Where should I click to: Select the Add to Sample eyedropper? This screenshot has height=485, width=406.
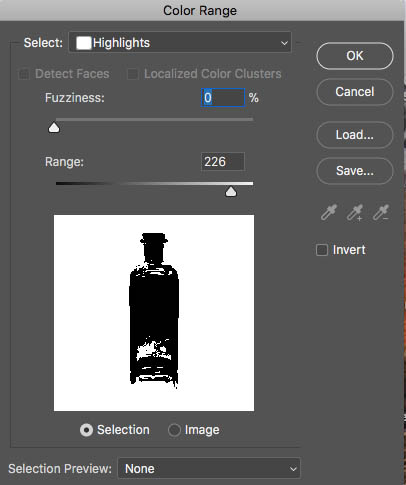pyautogui.click(x=355, y=212)
